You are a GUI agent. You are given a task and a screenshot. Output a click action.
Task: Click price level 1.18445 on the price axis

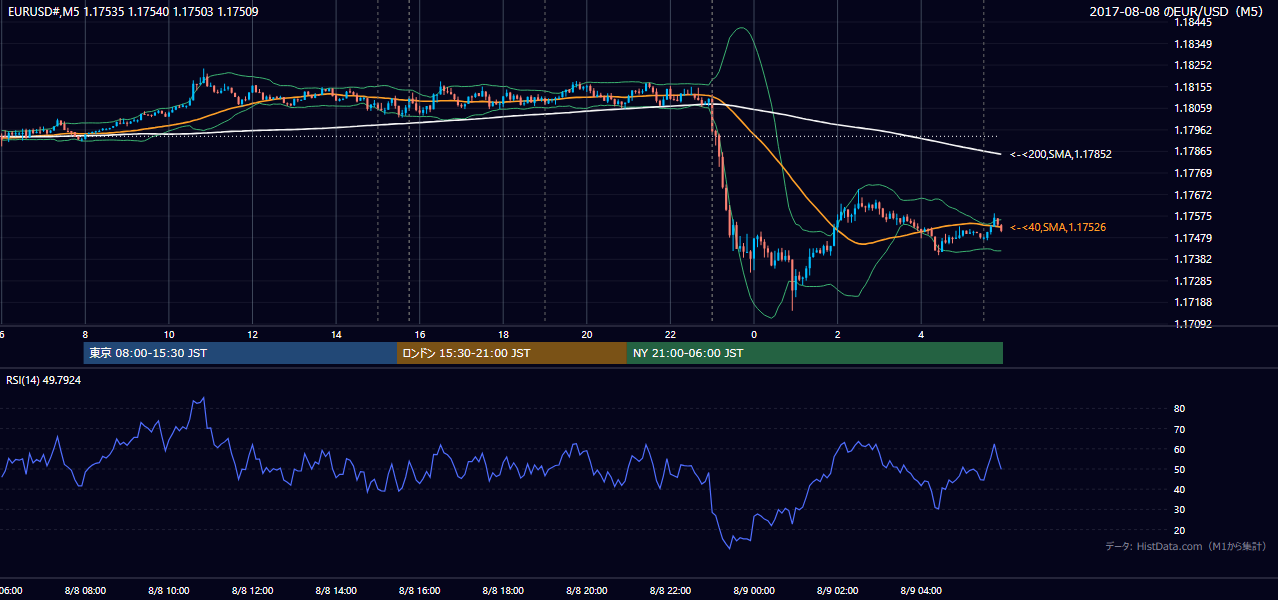1193,23
